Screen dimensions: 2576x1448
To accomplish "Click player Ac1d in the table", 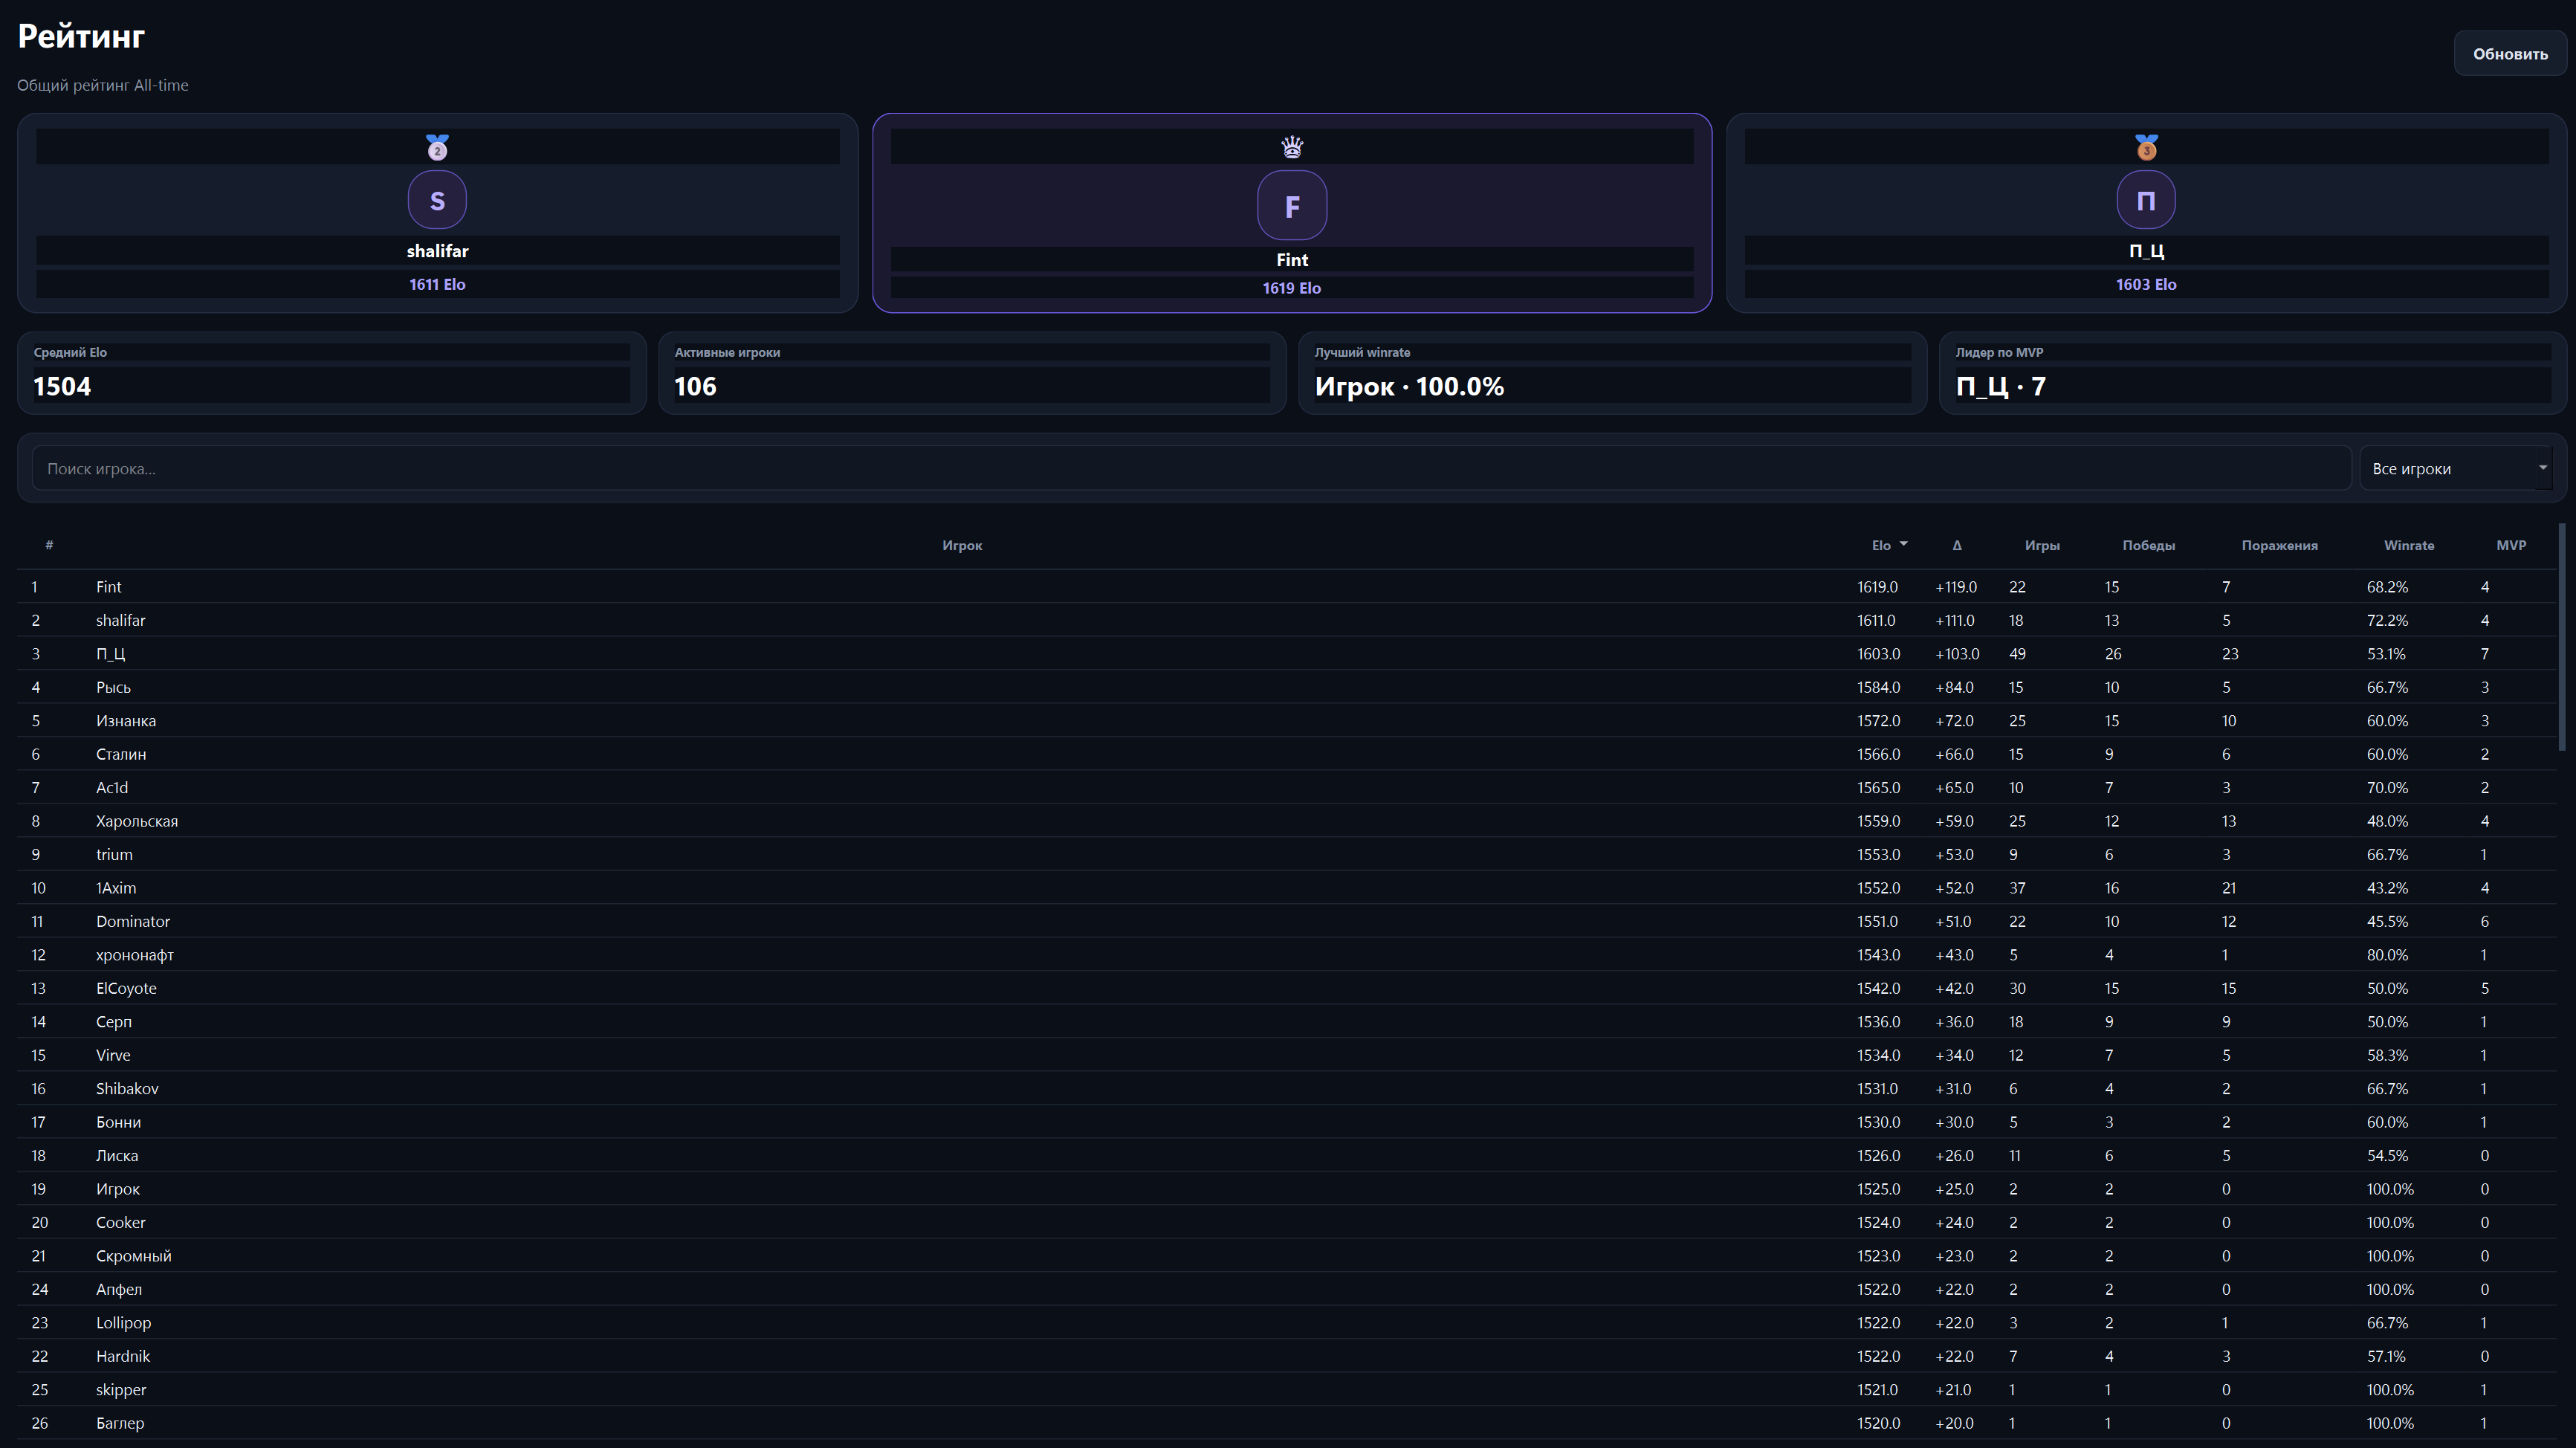I will click(x=111, y=788).
